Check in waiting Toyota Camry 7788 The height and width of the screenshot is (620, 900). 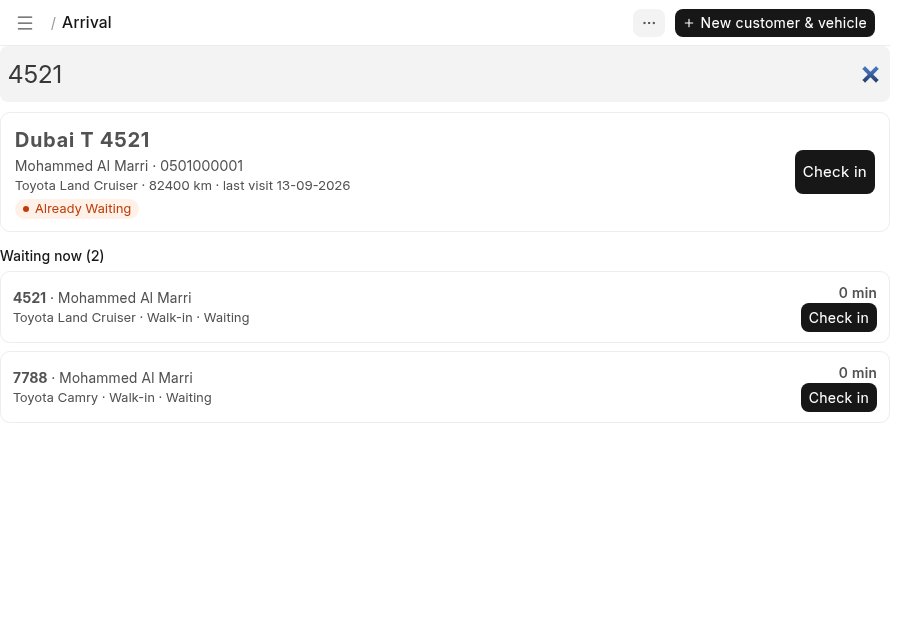click(839, 397)
